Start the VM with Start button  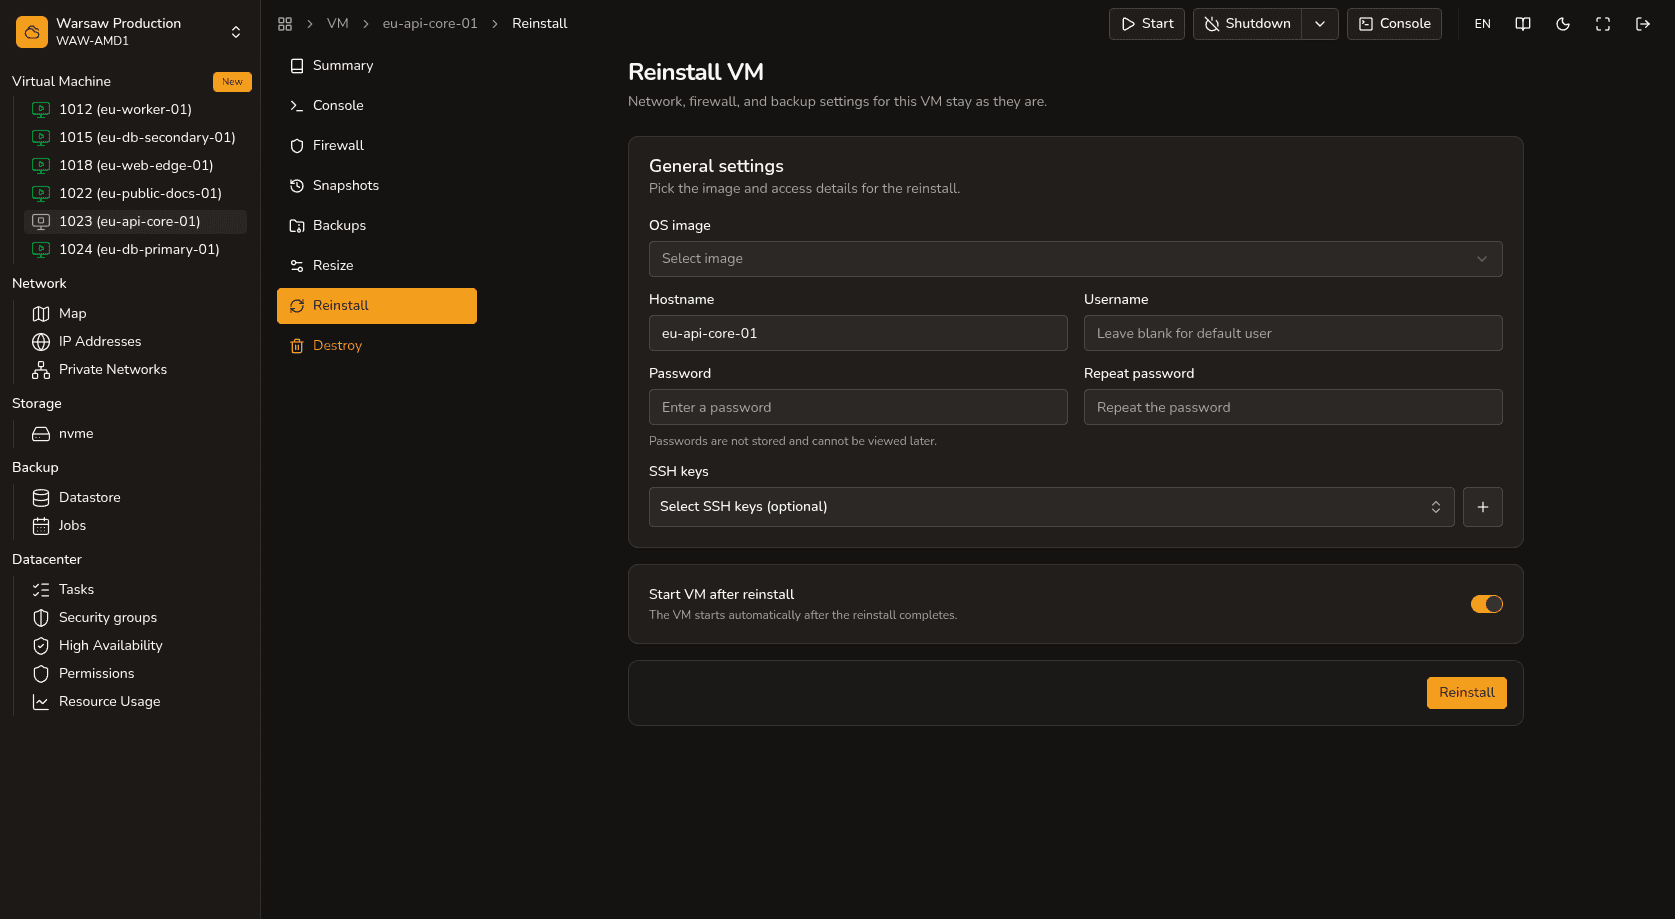[x=1147, y=24]
